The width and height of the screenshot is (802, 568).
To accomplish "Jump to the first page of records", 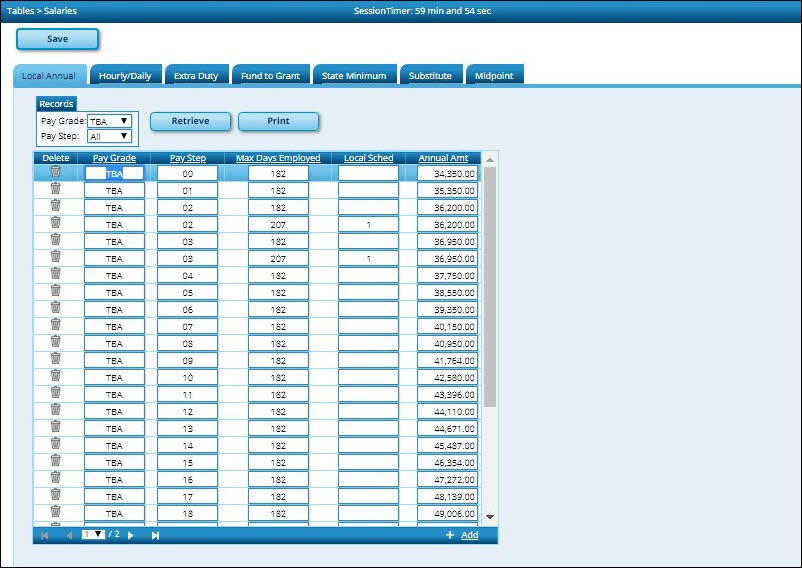I will click(44, 536).
